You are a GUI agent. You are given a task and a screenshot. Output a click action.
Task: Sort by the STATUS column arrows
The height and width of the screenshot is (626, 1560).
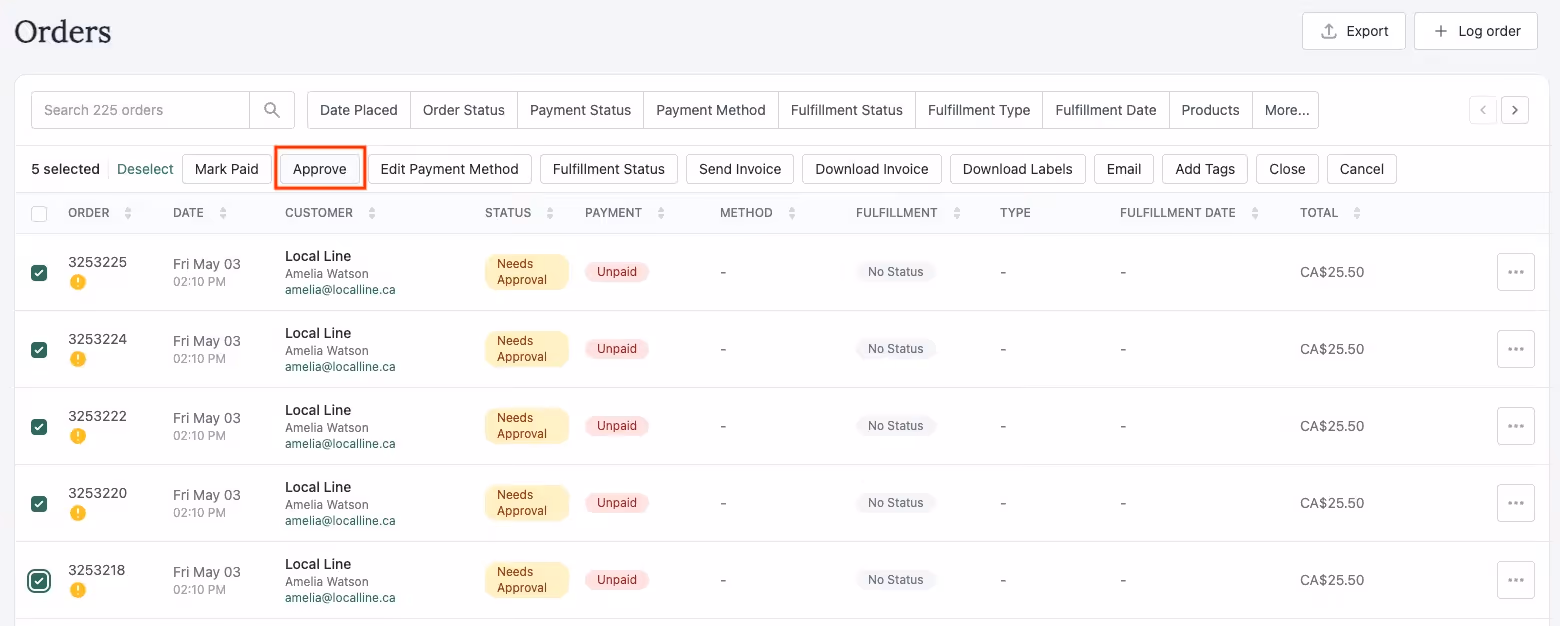(550, 213)
